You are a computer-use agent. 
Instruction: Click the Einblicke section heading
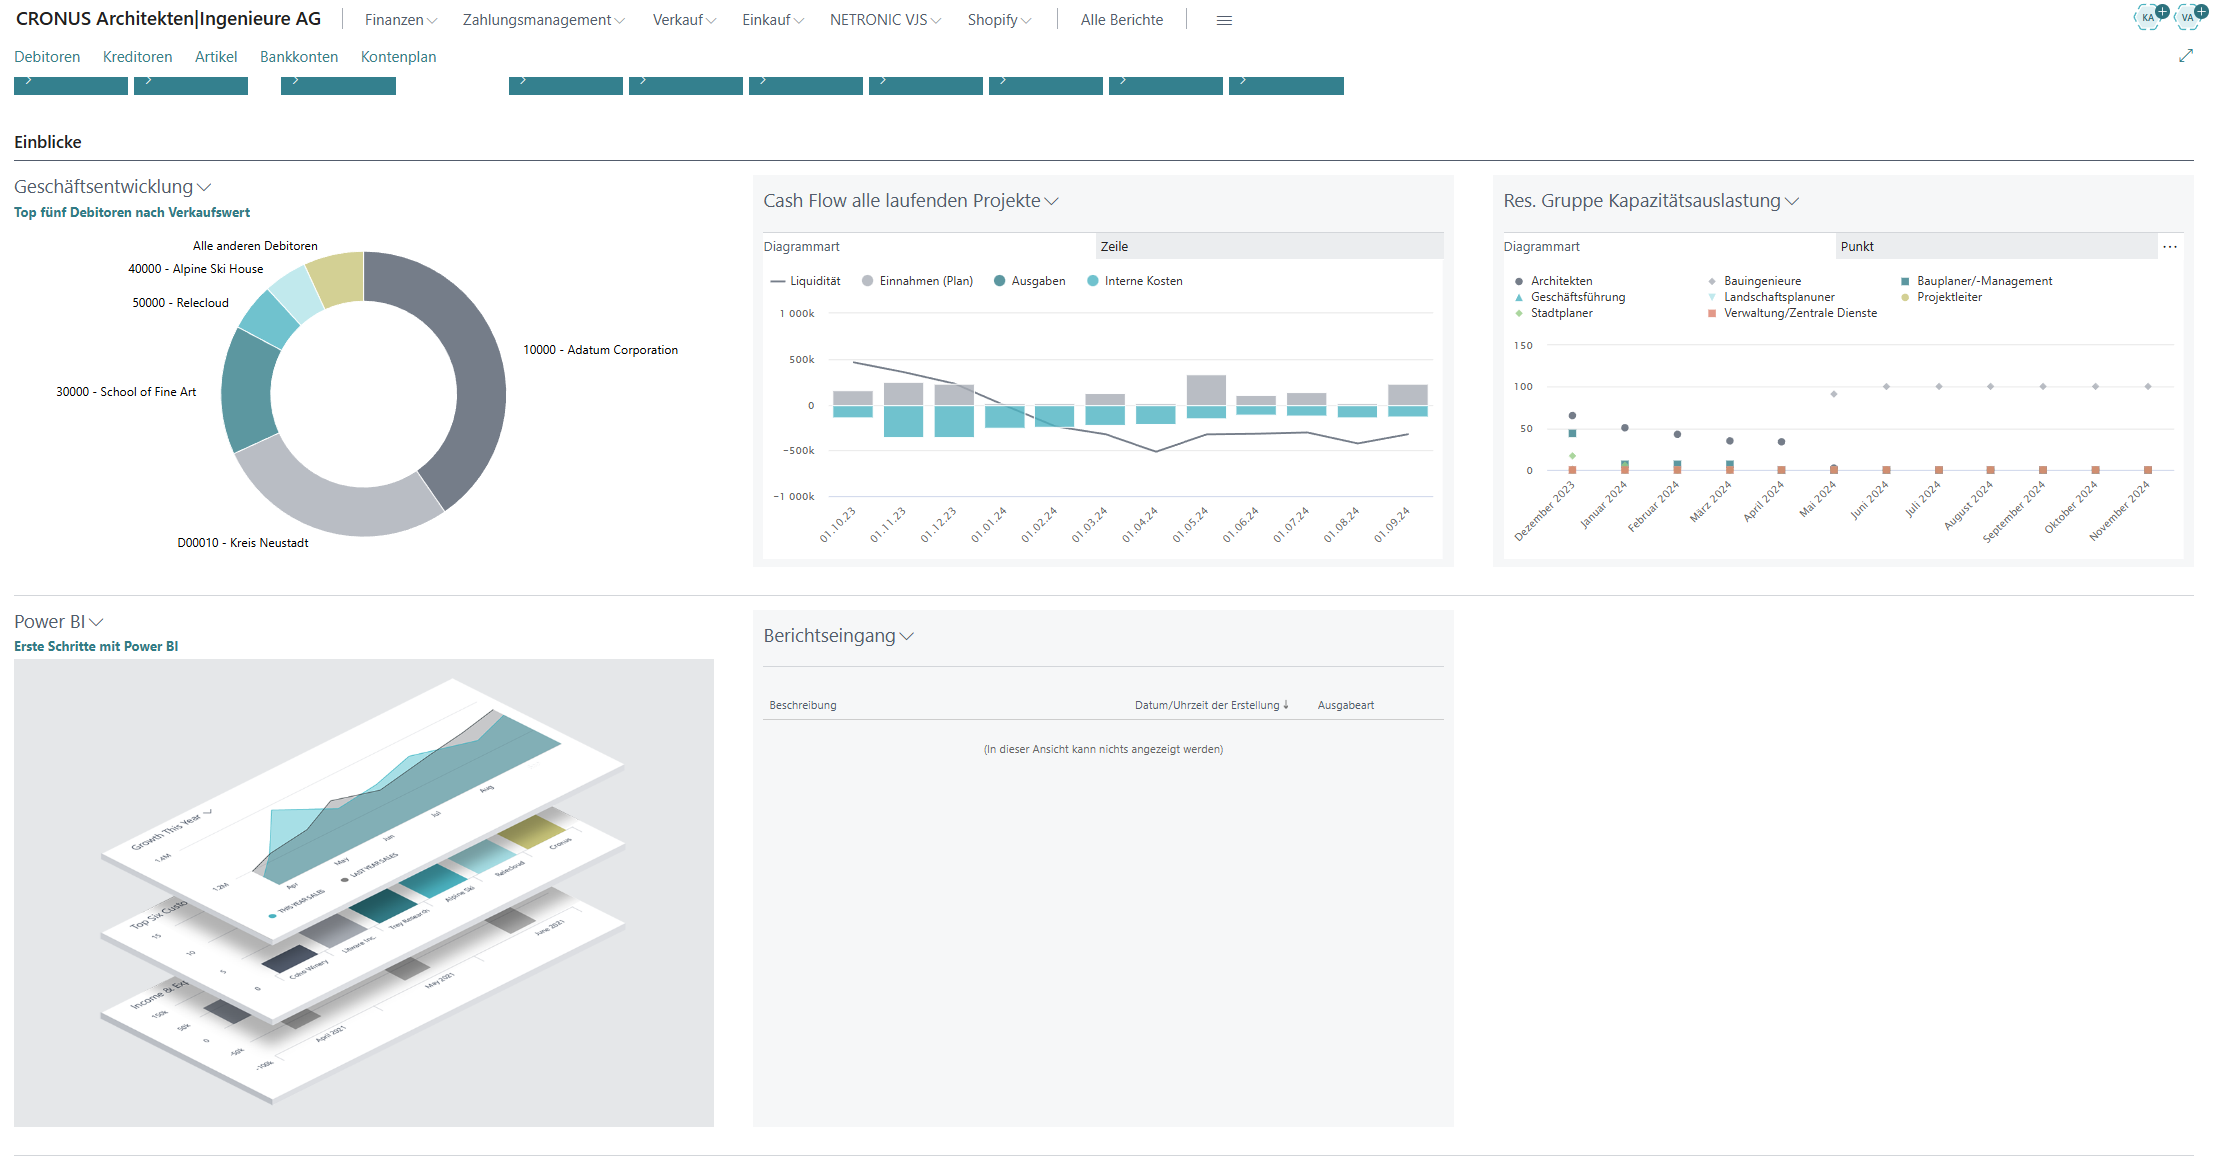[x=48, y=142]
